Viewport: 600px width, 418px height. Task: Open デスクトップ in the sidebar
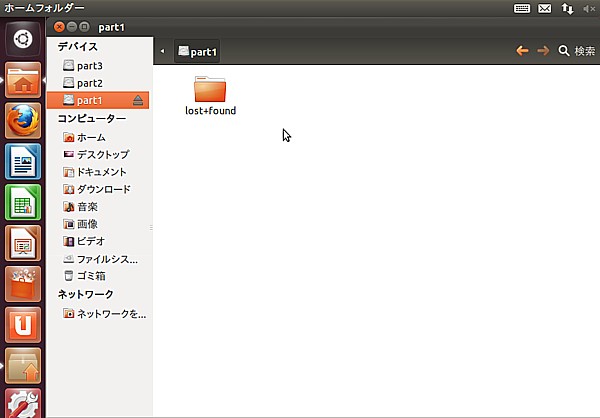[x=98, y=154]
